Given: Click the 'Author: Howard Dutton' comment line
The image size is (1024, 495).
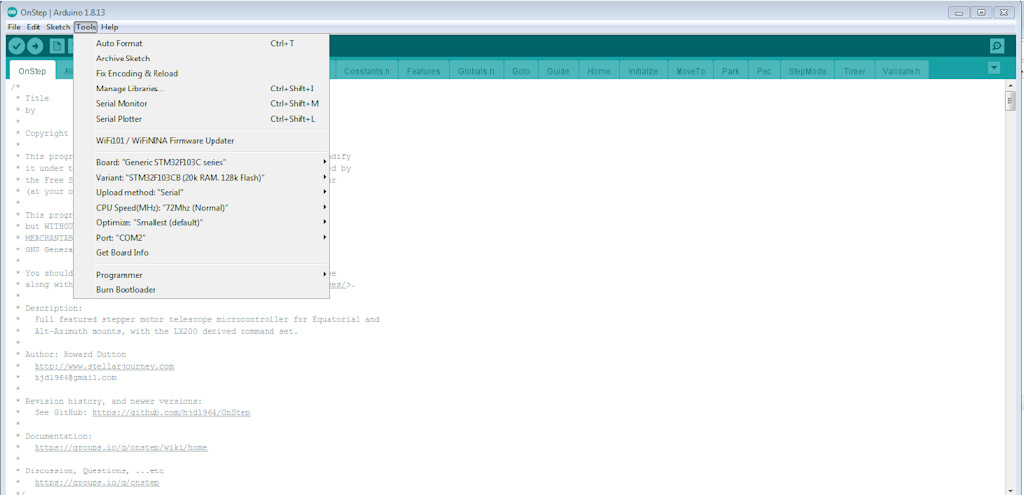Looking at the screenshot, I should [x=74, y=354].
